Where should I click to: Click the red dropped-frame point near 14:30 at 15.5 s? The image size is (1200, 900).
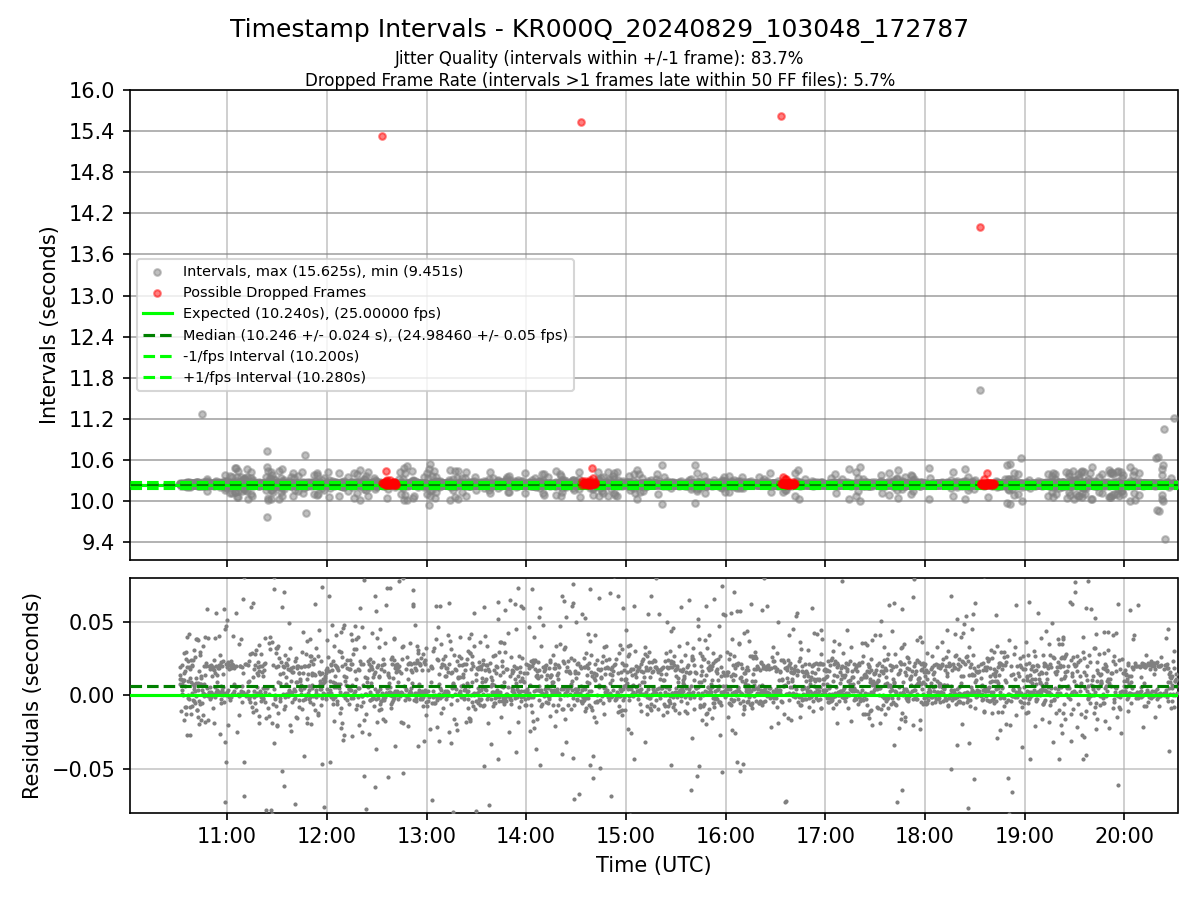(x=581, y=122)
